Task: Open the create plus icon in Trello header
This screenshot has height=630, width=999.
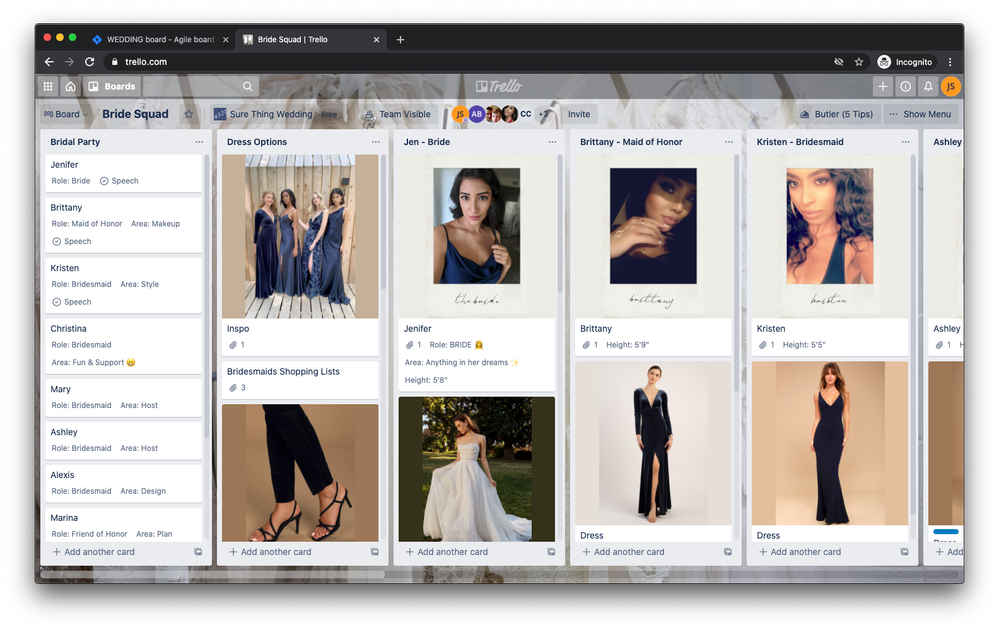Action: (x=882, y=86)
